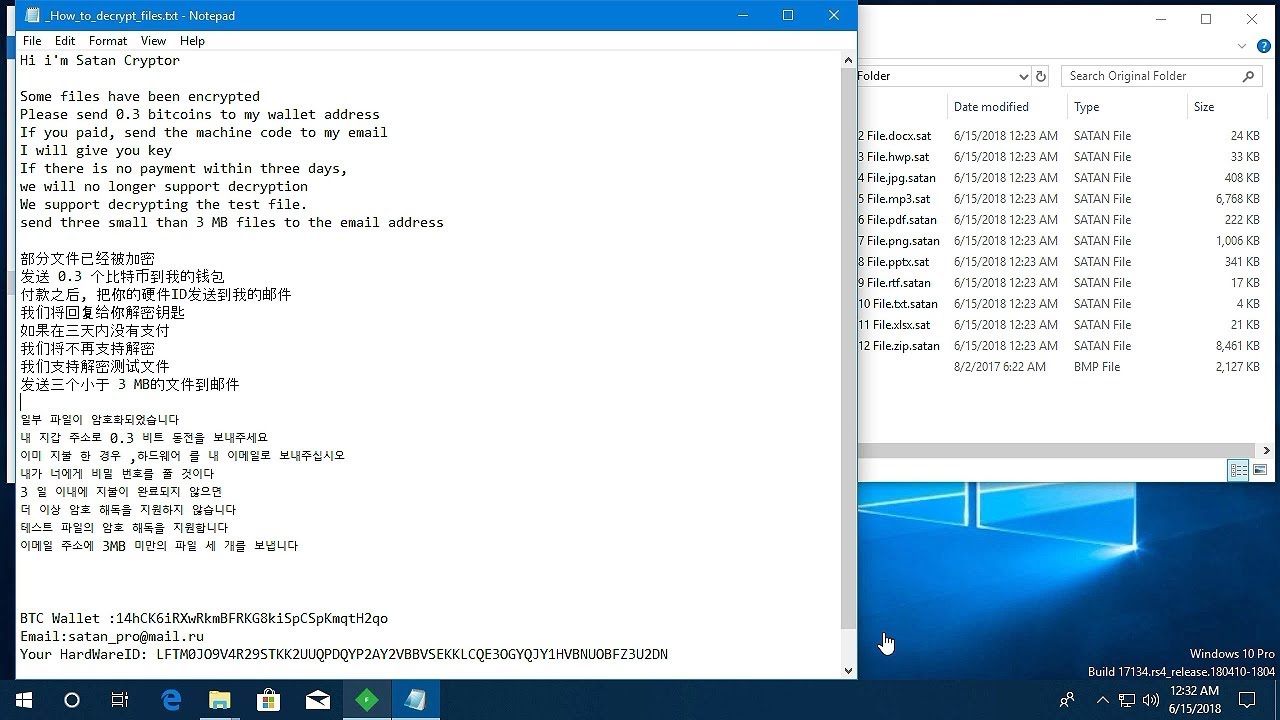Viewport: 1280px width, 720px height.
Task: Open the Explorer address bar dropdown arrow
Action: 1023,76
